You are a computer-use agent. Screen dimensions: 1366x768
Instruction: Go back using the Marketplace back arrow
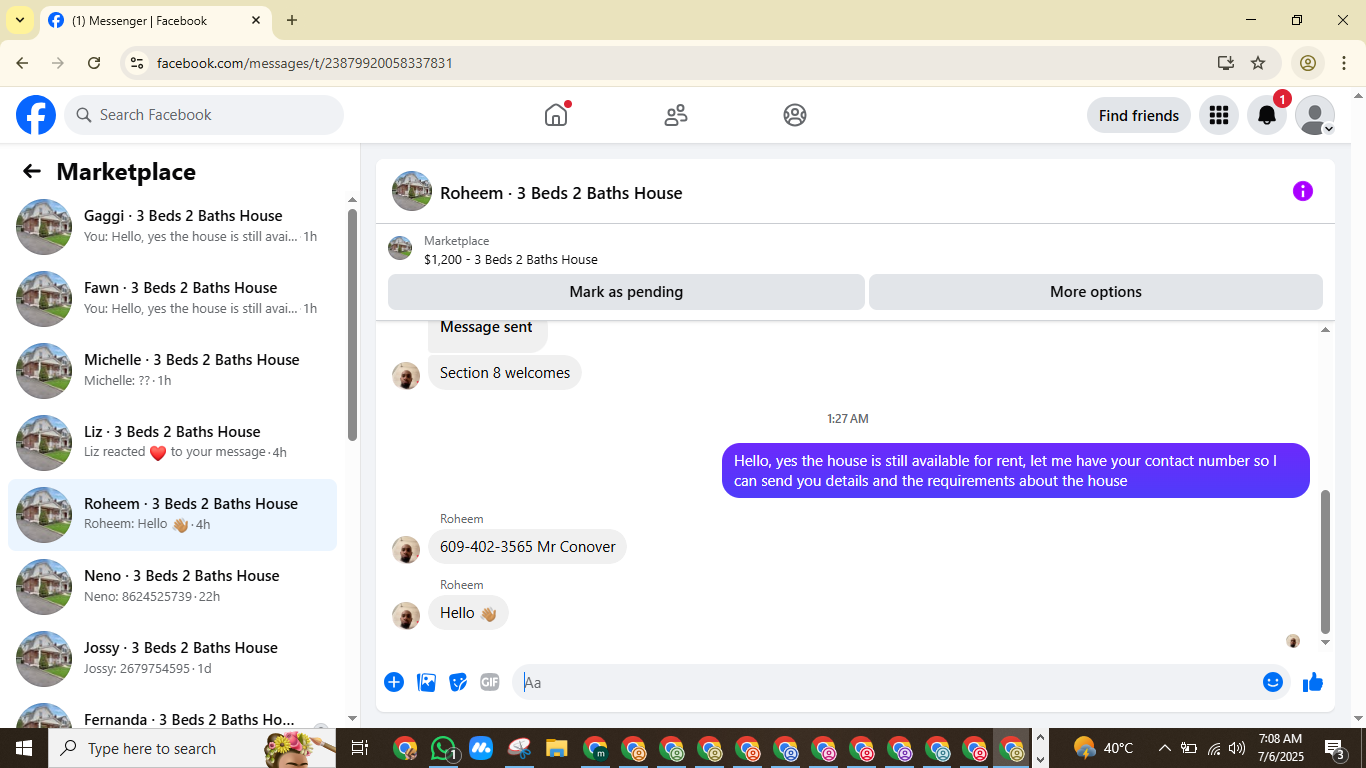pos(32,171)
